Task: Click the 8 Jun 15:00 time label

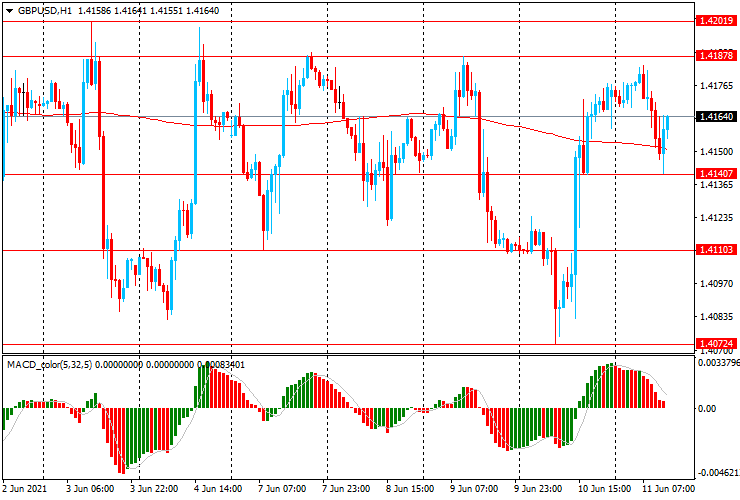Action: coord(410,488)
